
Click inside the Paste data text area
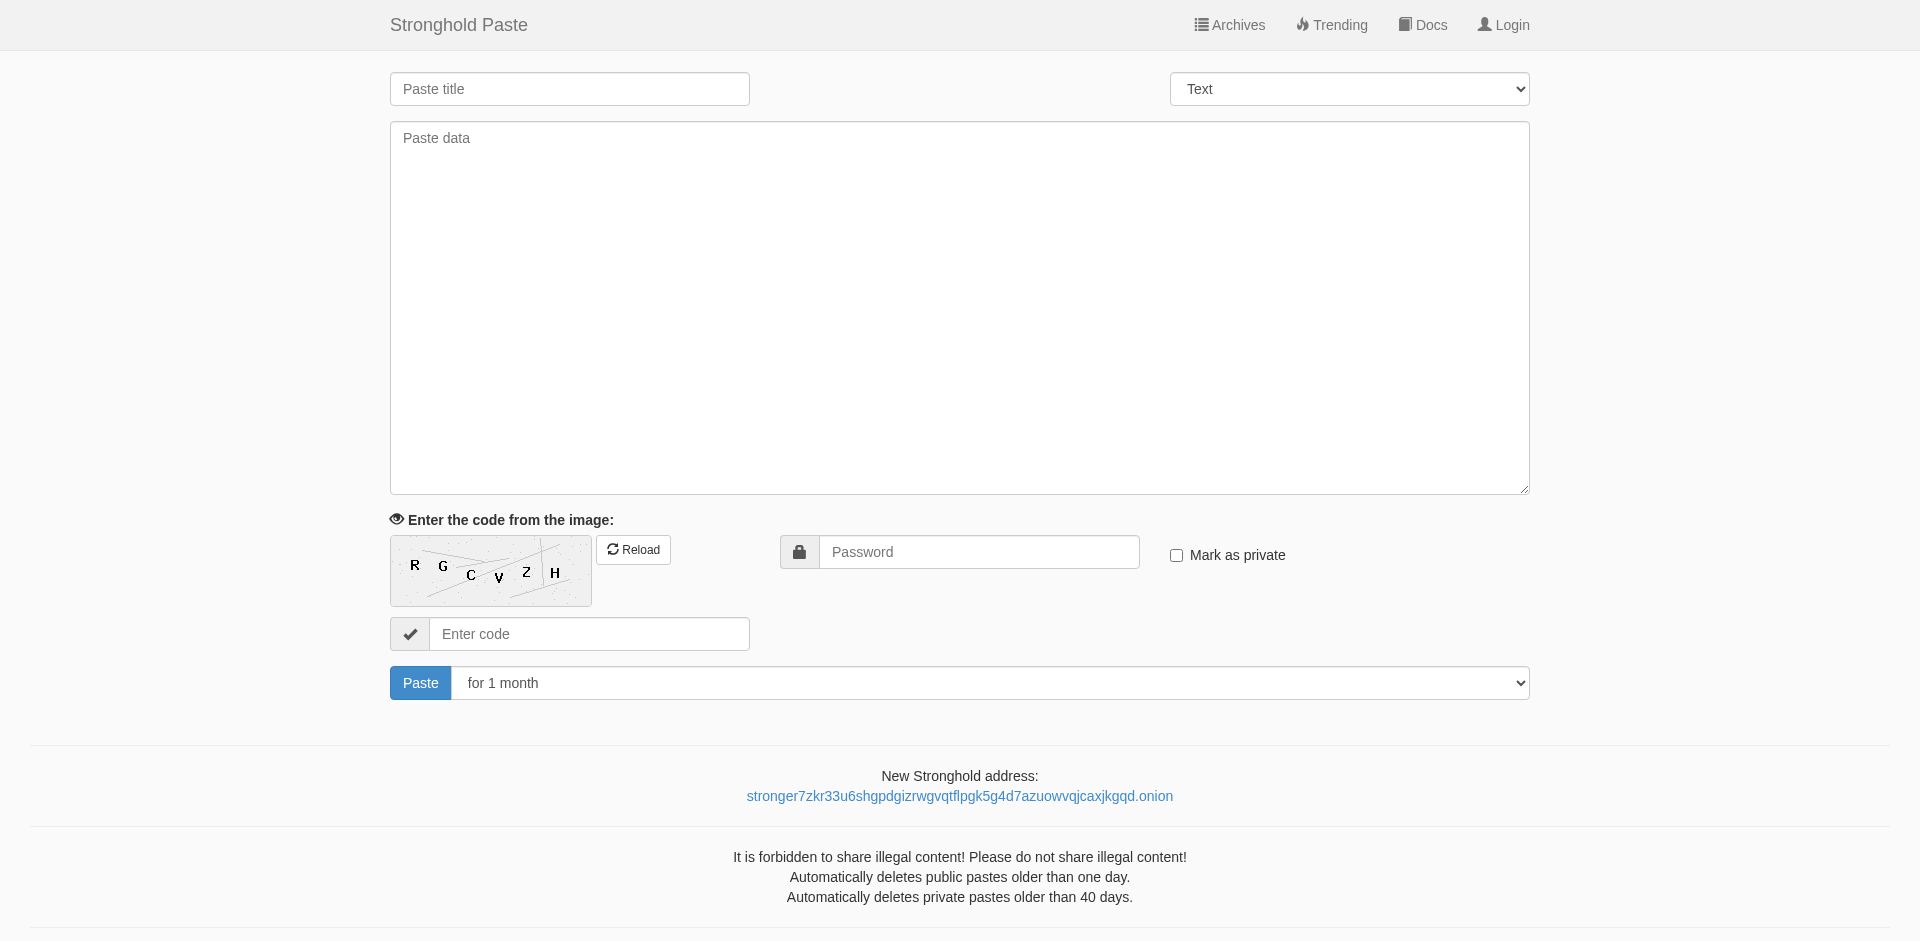point(959,308)
